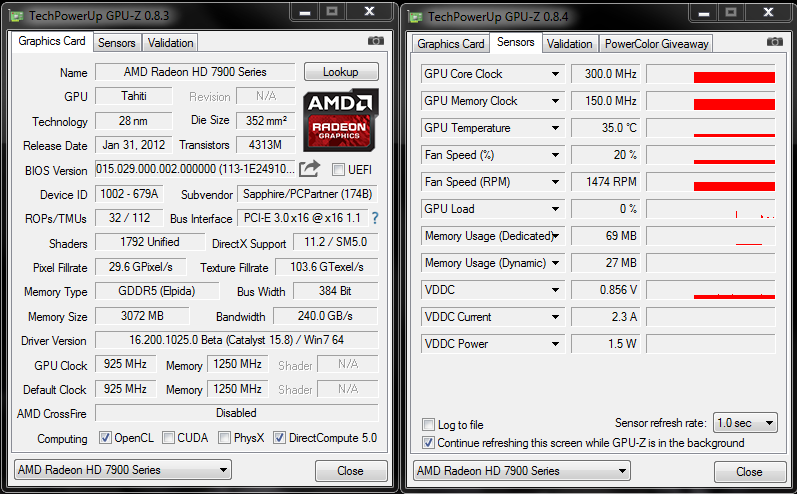Uncheck Continue refreshing in background option
The image size is (797, 494).
[428, 443]
